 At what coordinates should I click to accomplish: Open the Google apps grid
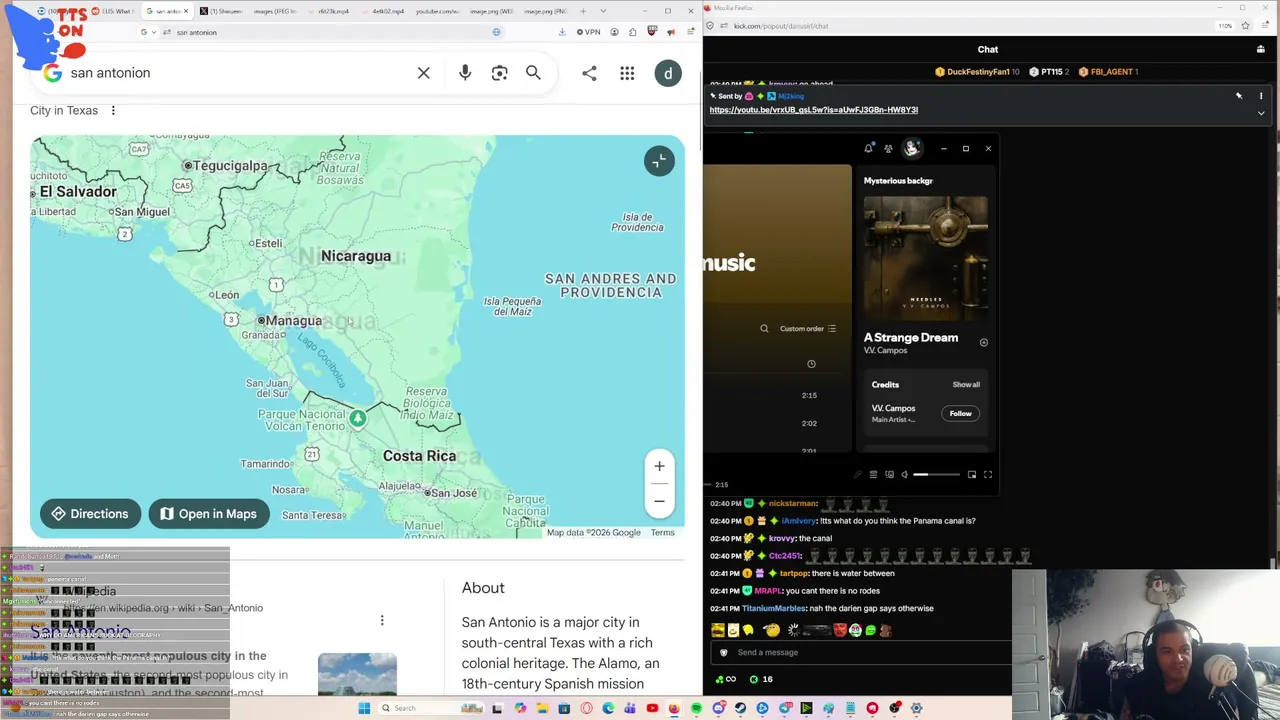(x=627, y=73)
